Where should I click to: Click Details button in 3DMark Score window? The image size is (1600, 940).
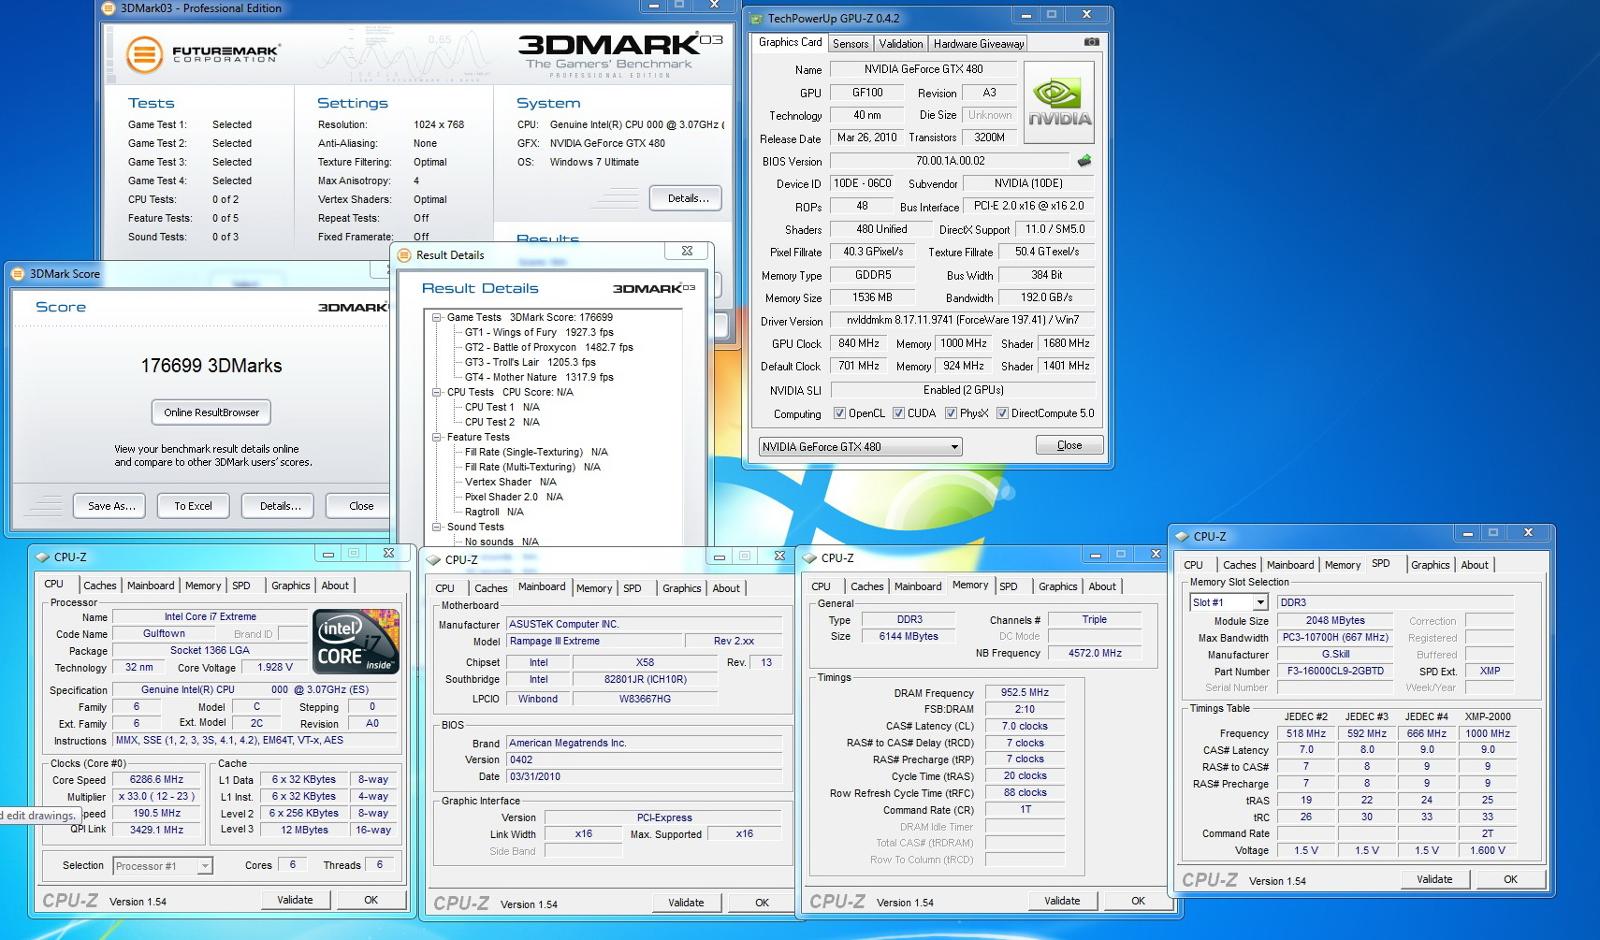pyautogui.click(x=278, y=506)
